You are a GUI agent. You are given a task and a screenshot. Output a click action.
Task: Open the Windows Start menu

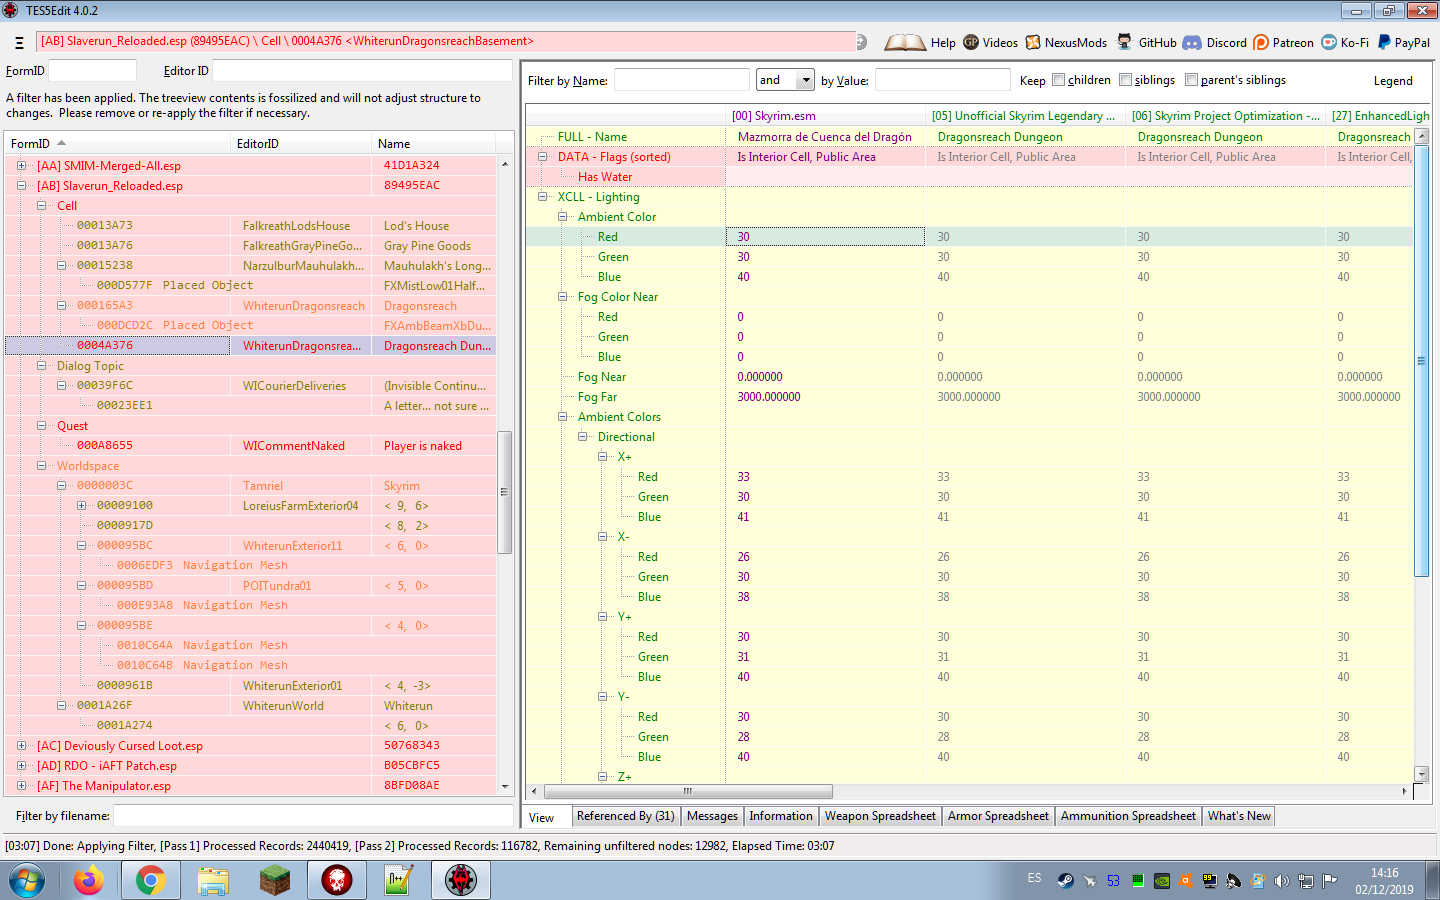27,881
